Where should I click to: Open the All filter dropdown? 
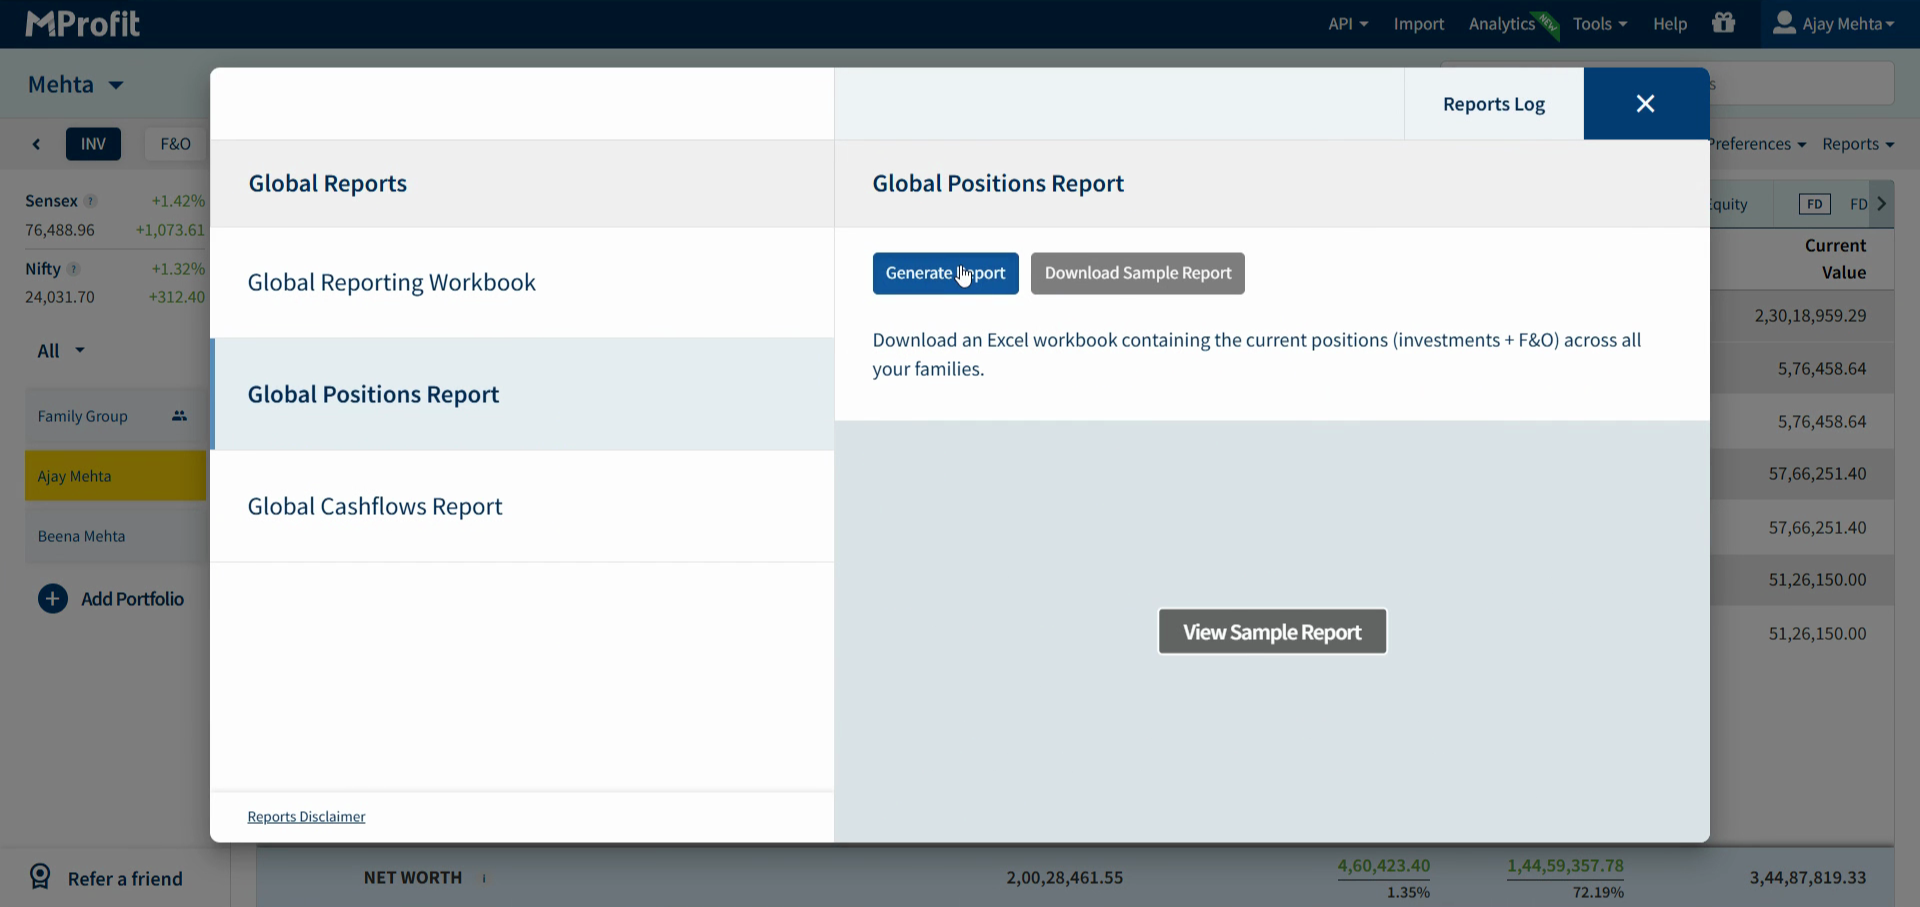click(61, 351)
